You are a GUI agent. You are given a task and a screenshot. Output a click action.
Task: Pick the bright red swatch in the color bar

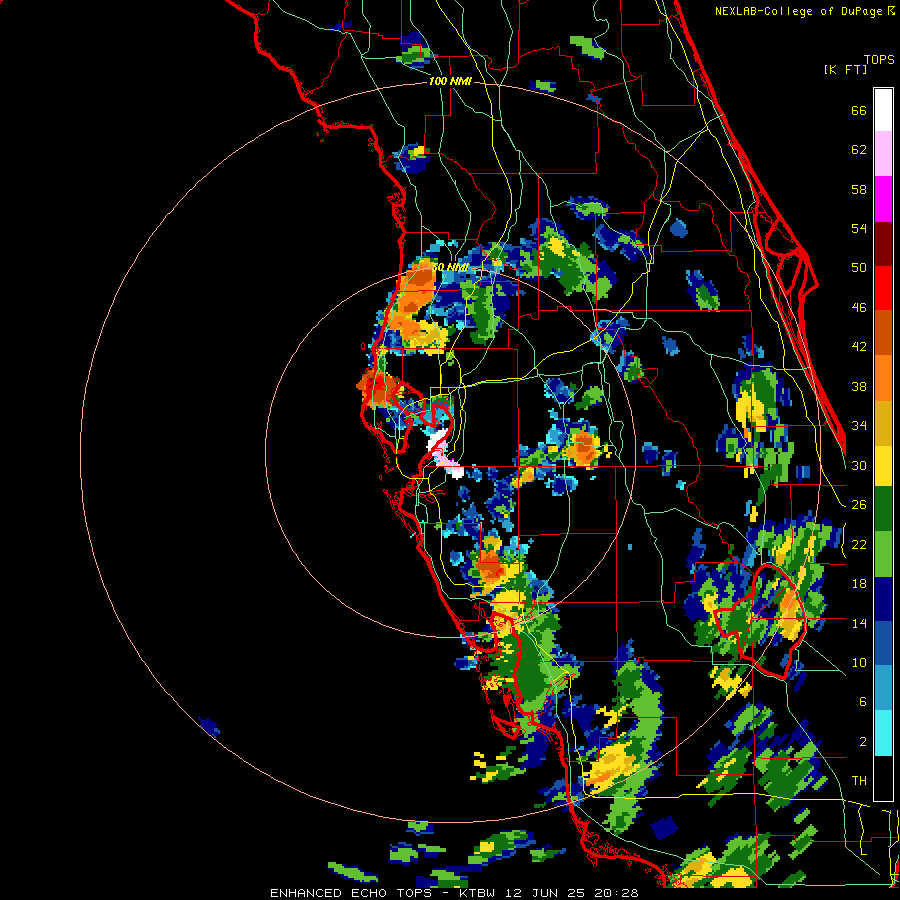[883, 288]
